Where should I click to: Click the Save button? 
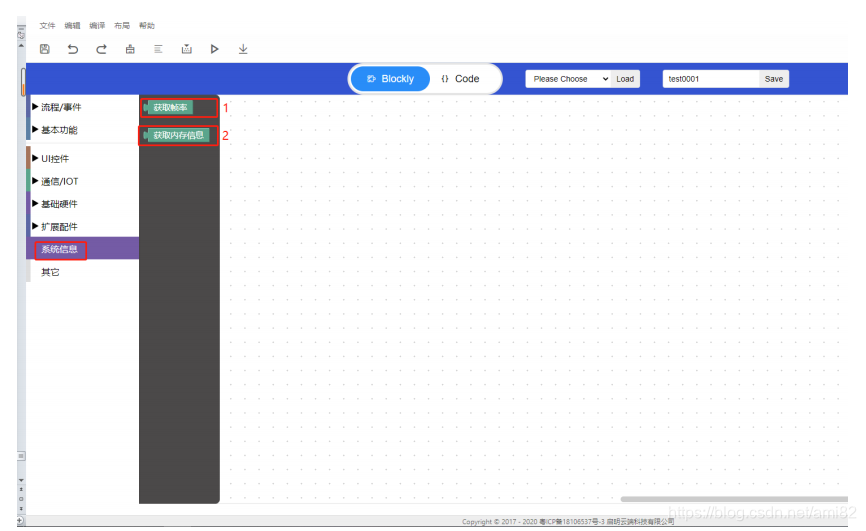point(774,79)
